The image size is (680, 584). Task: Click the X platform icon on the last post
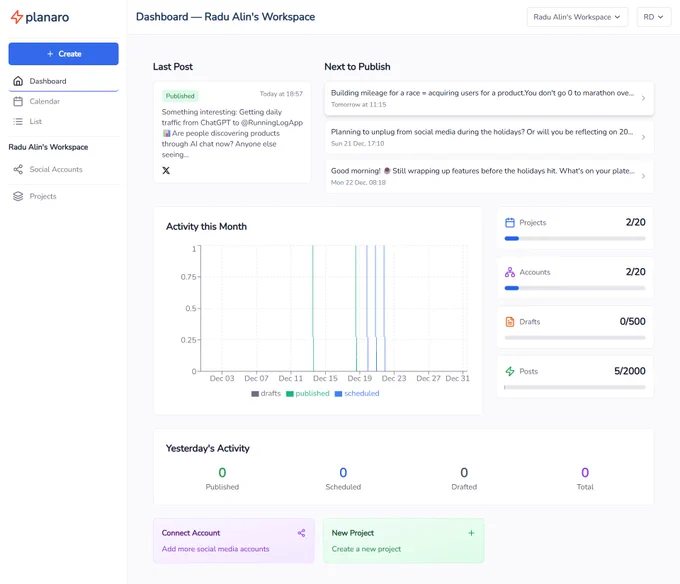[x=166, y=170]
